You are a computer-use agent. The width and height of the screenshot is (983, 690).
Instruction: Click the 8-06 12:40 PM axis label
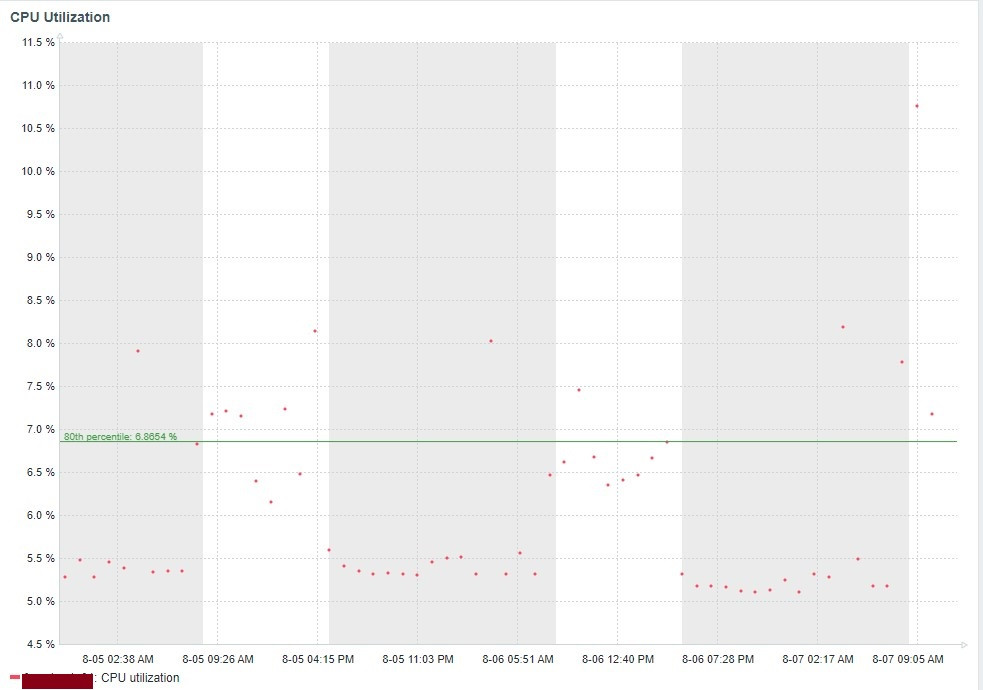618,659
